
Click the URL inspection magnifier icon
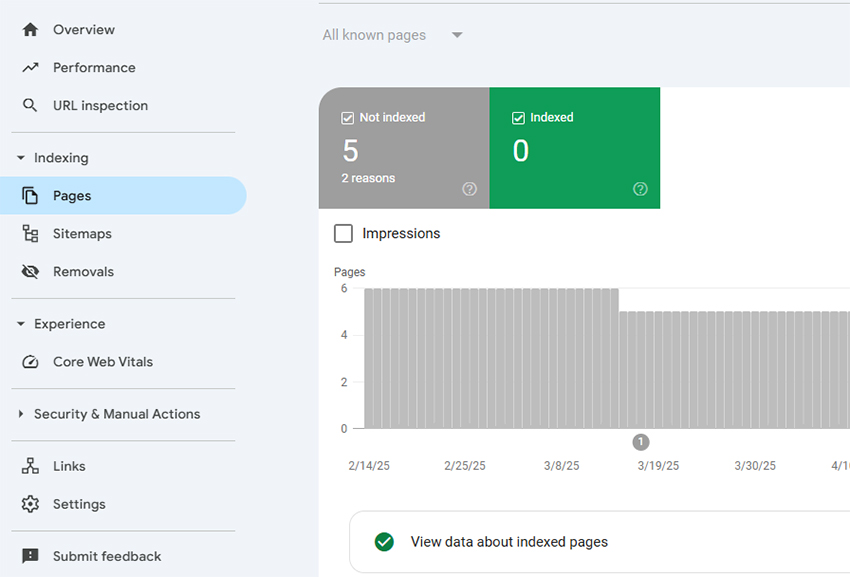click(x=30, y=106)
